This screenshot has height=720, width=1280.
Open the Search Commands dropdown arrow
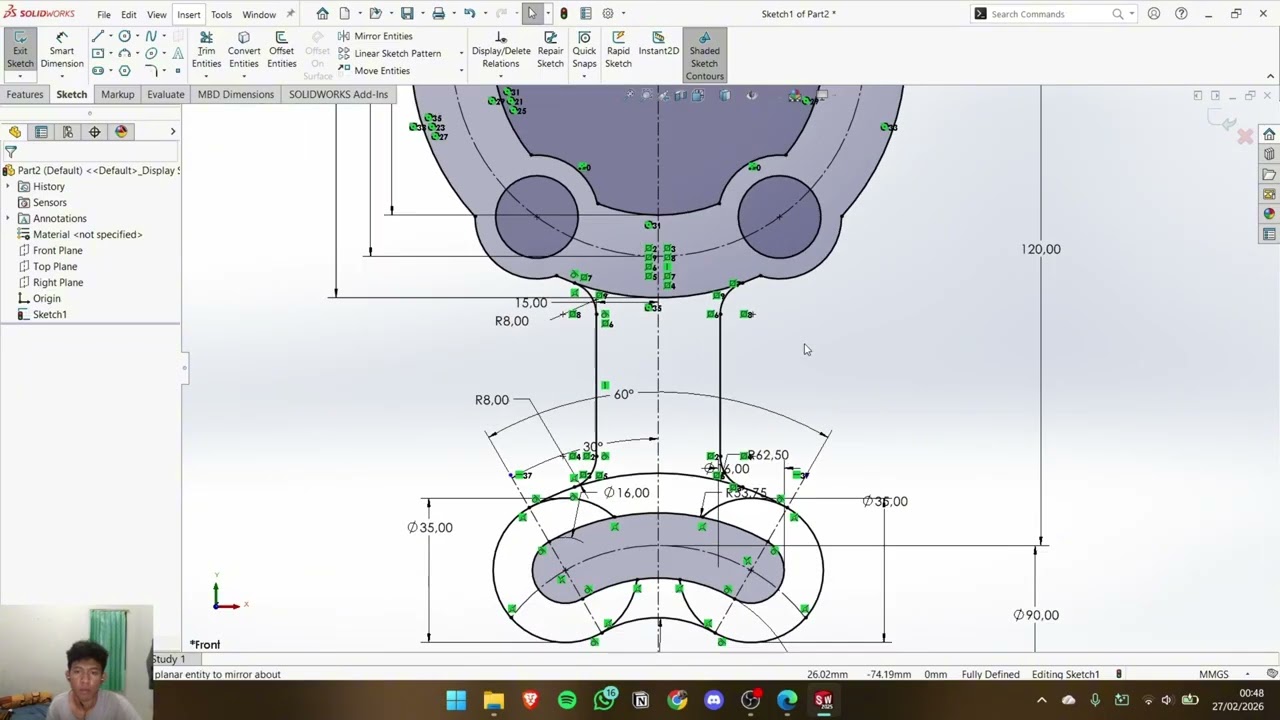[x=1132, y=14]
